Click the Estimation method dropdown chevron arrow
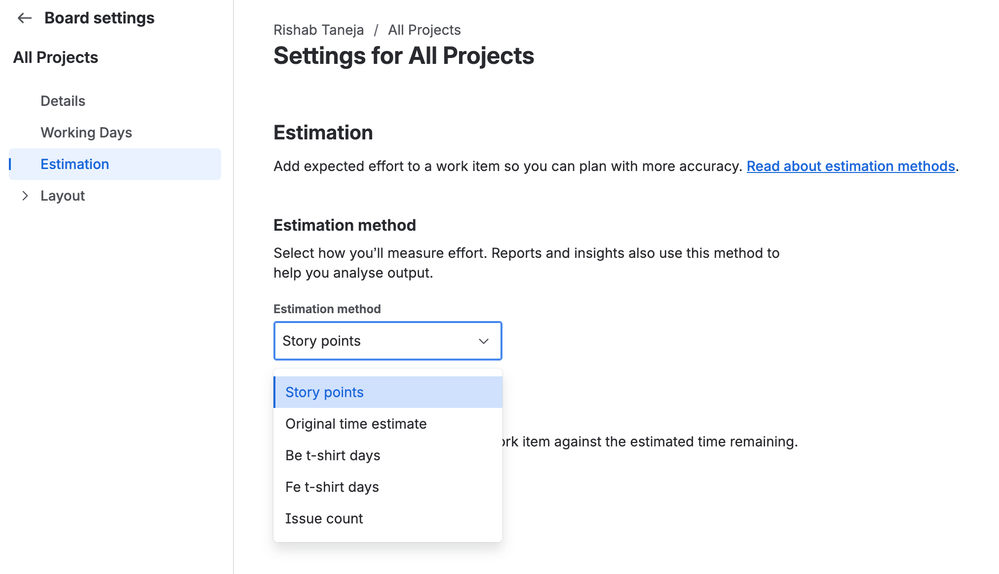 [483, 341]
